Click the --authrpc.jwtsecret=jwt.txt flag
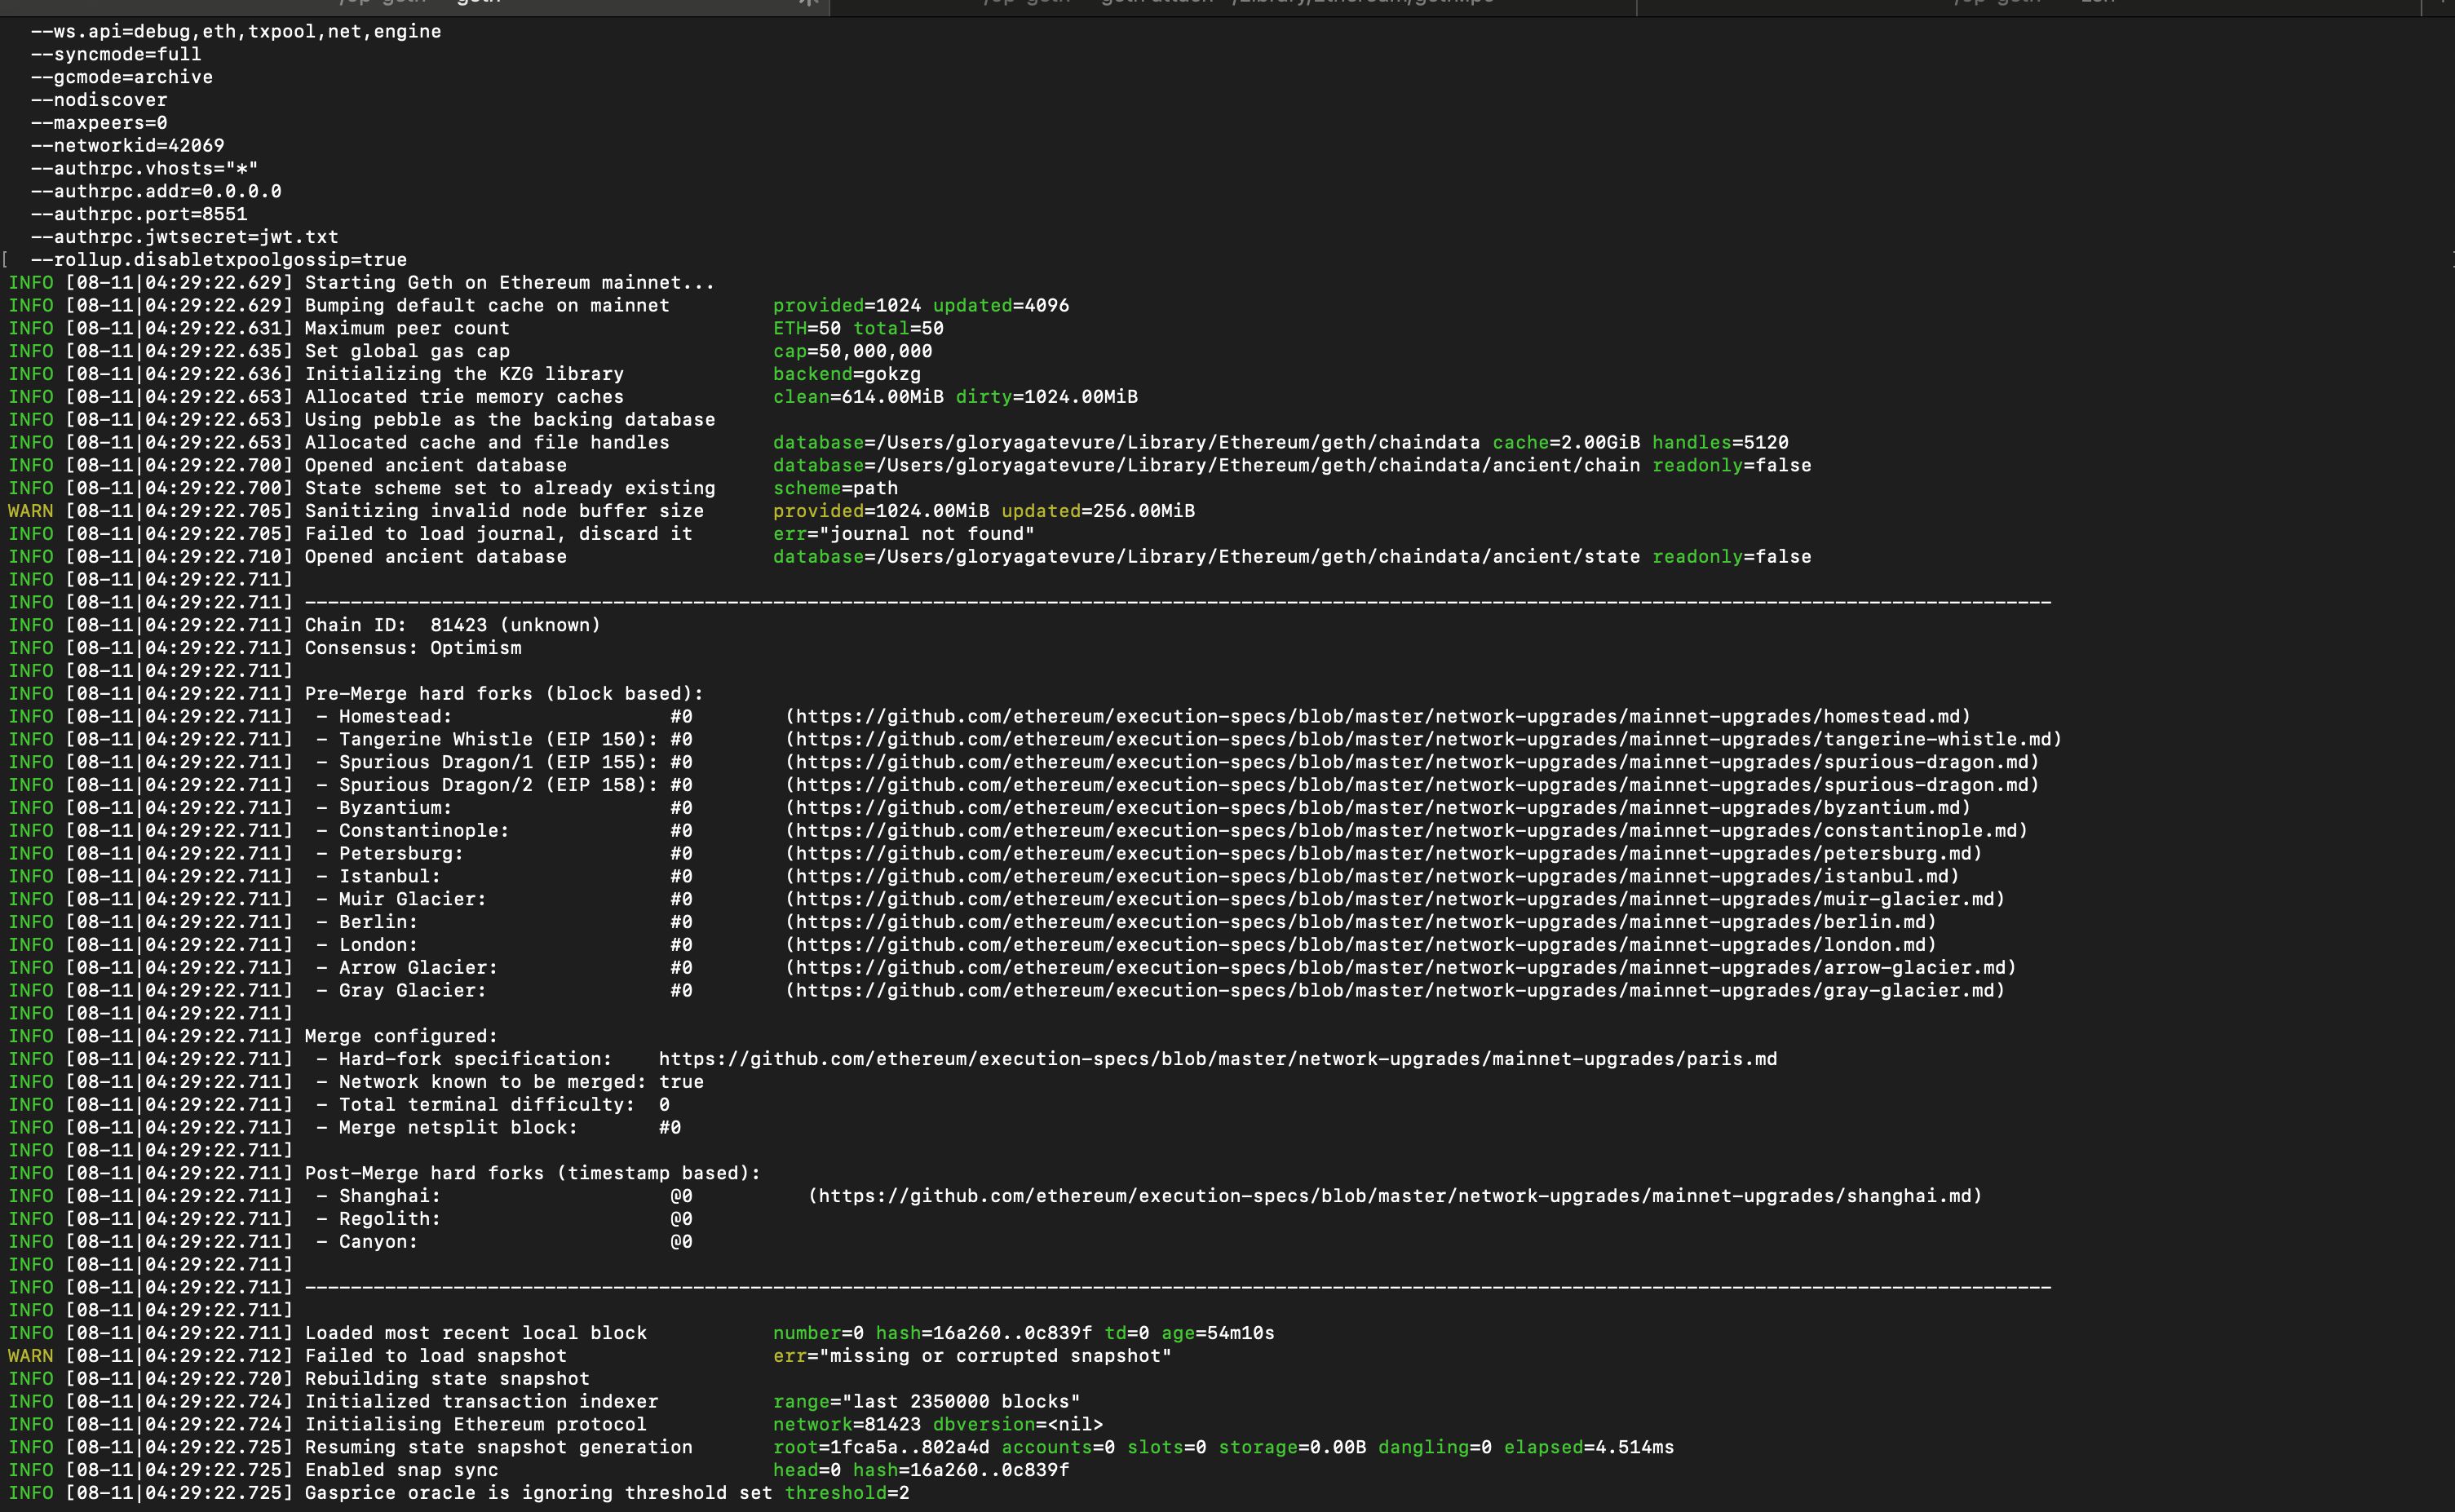This screenshot has height=1512, width=2455. [x=184, y=237]
